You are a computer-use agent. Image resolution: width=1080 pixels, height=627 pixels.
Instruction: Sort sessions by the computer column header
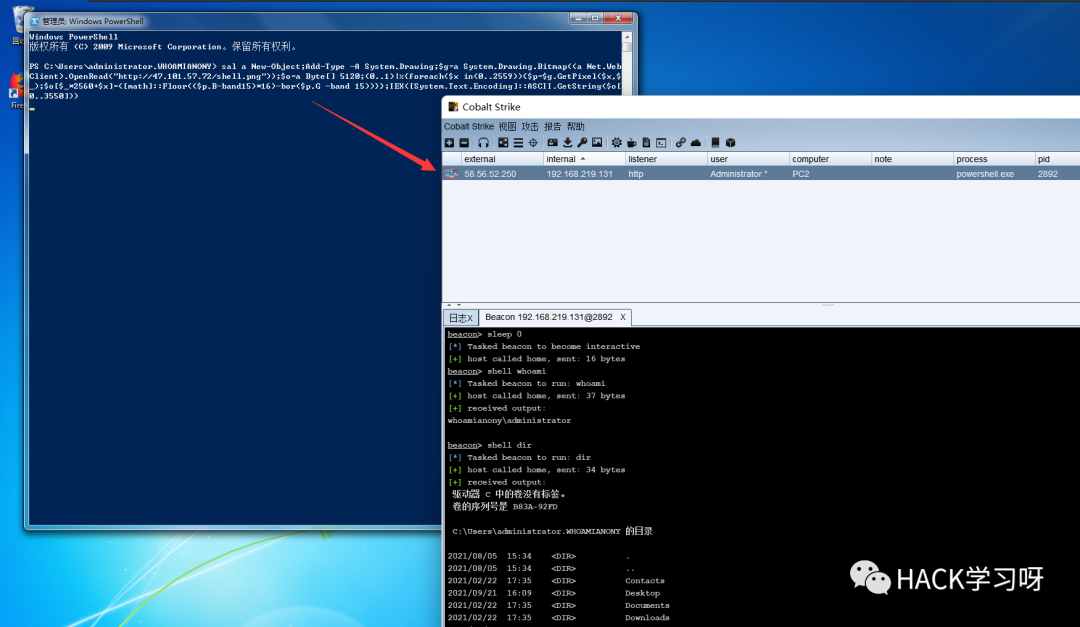[x=830, y=159]
